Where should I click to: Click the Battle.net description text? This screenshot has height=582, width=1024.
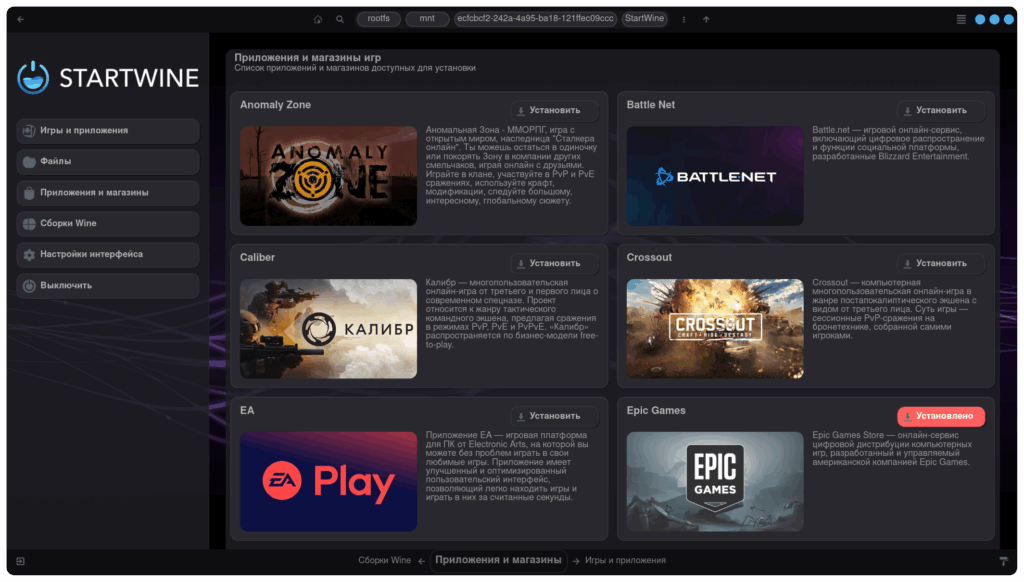point(899,143)
